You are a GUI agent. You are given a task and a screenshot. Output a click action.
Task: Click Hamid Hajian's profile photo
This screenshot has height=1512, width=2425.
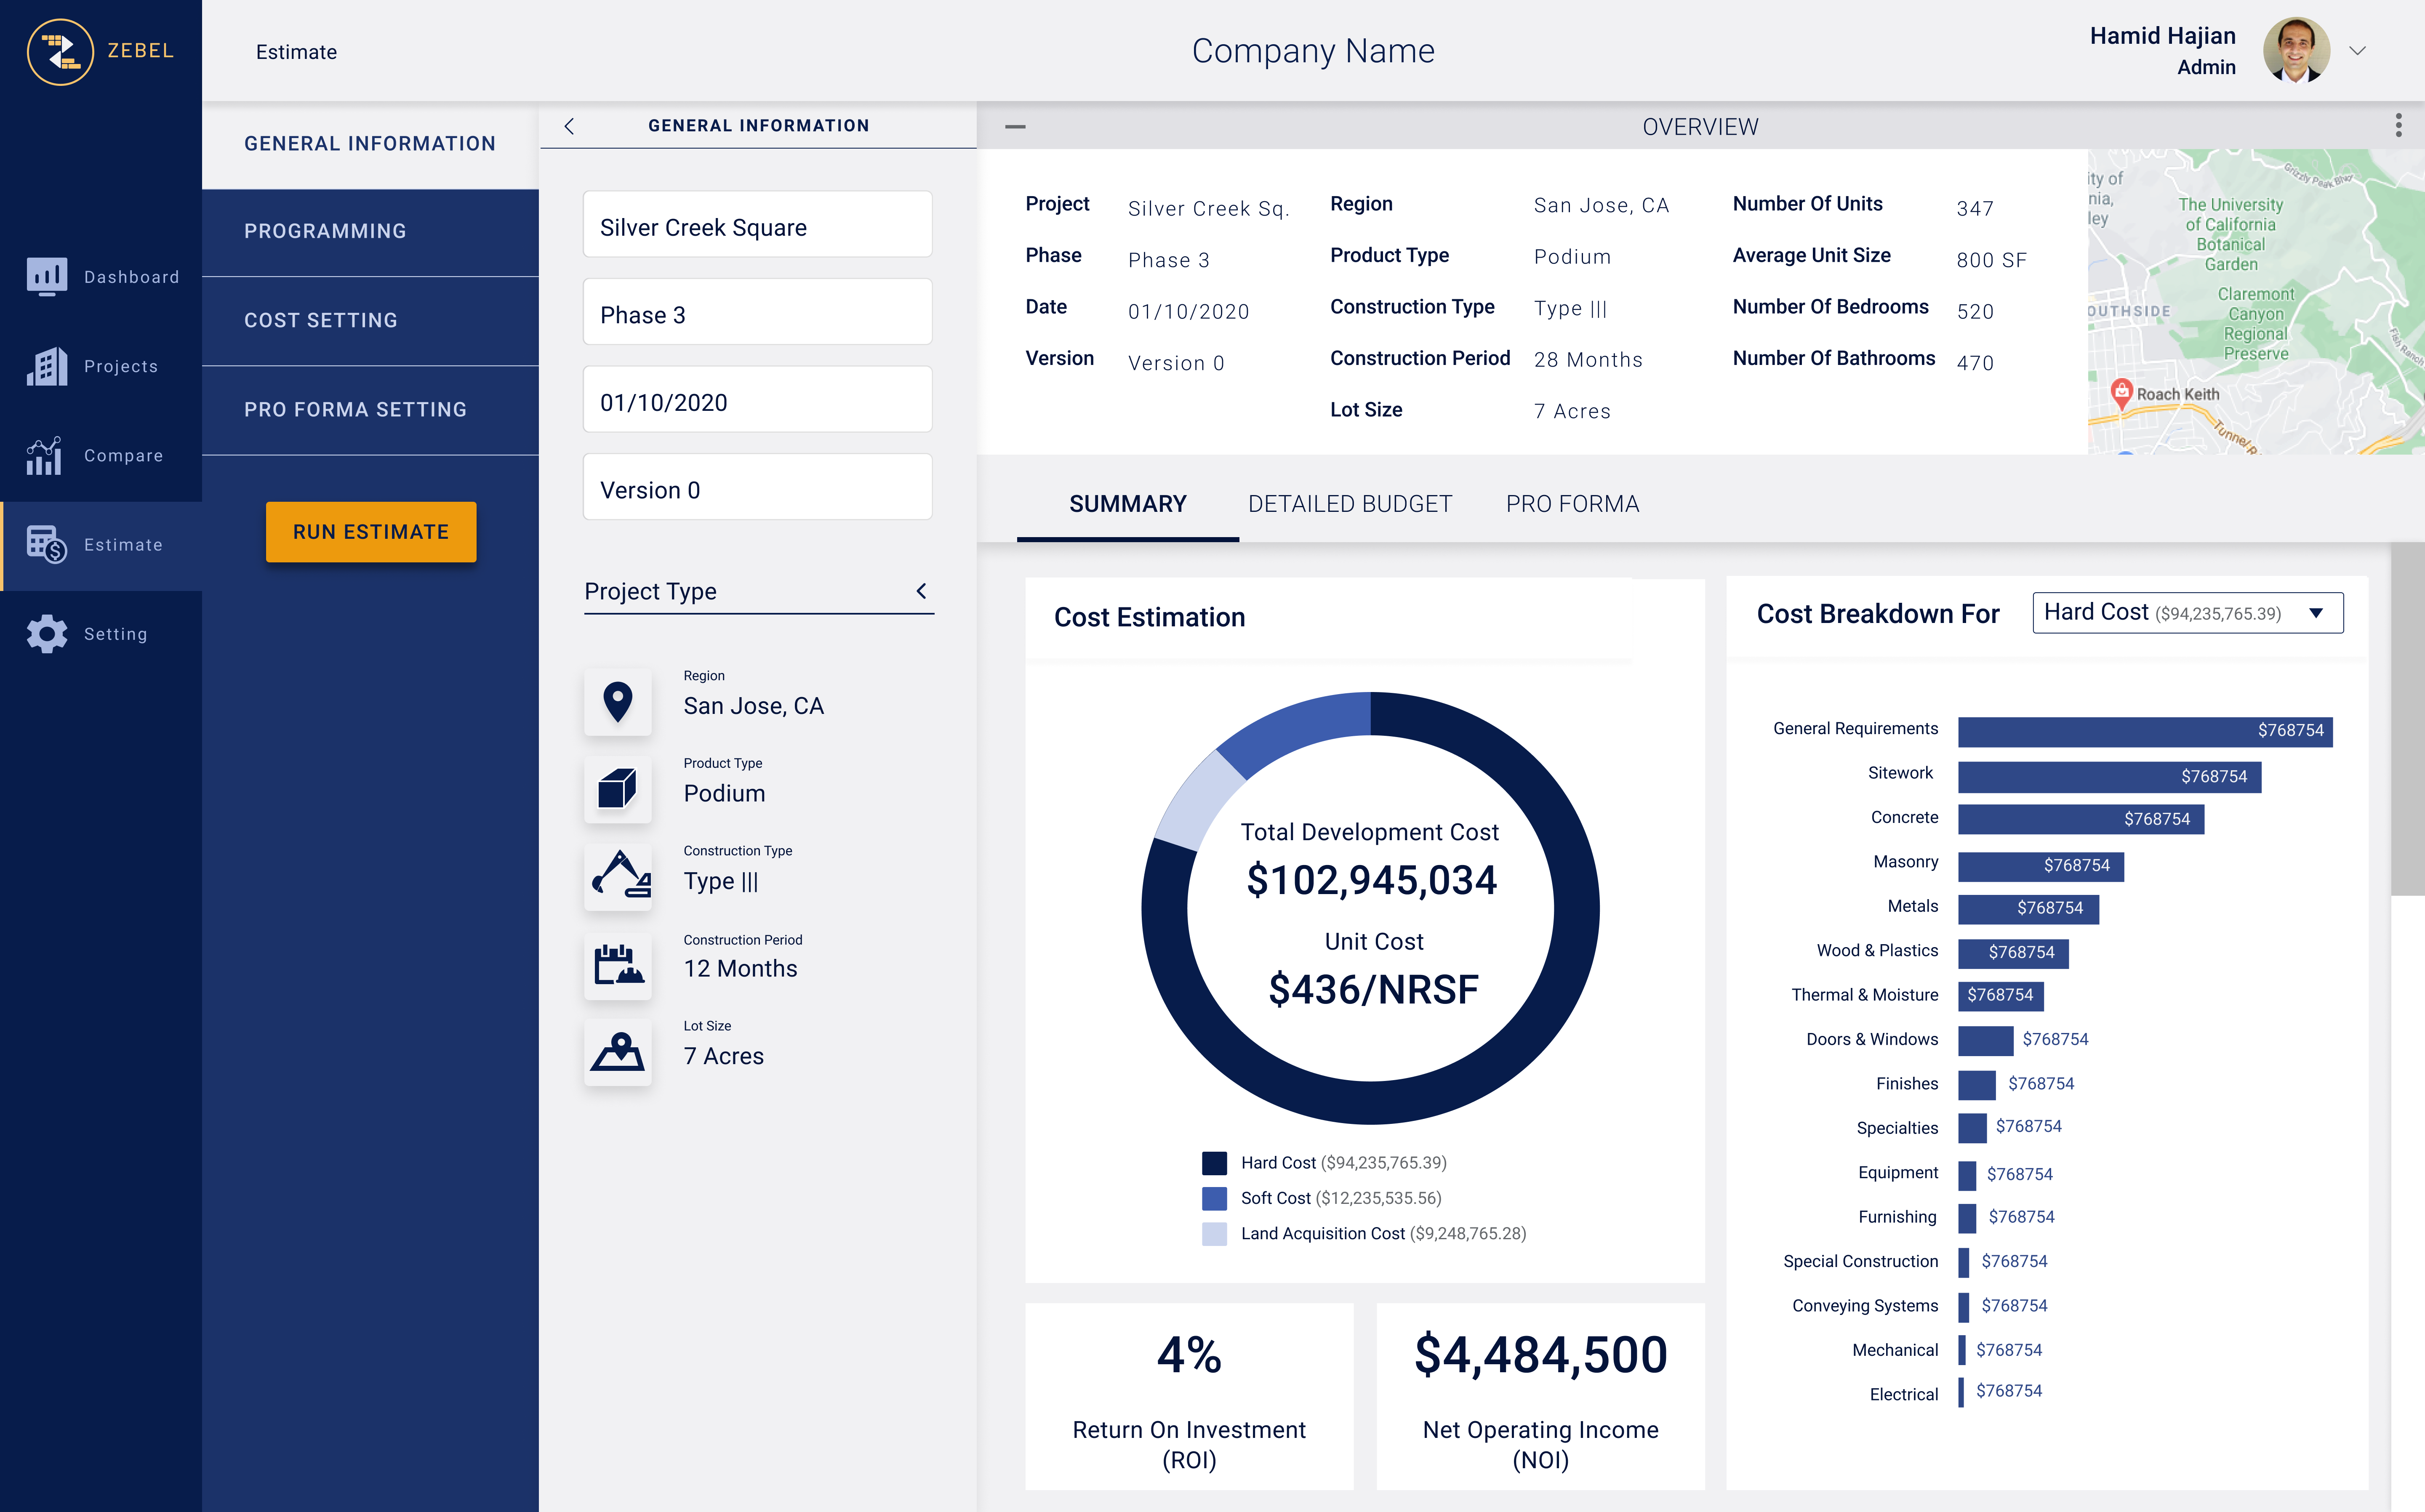pyautogui.click(x=2297, y=51)
